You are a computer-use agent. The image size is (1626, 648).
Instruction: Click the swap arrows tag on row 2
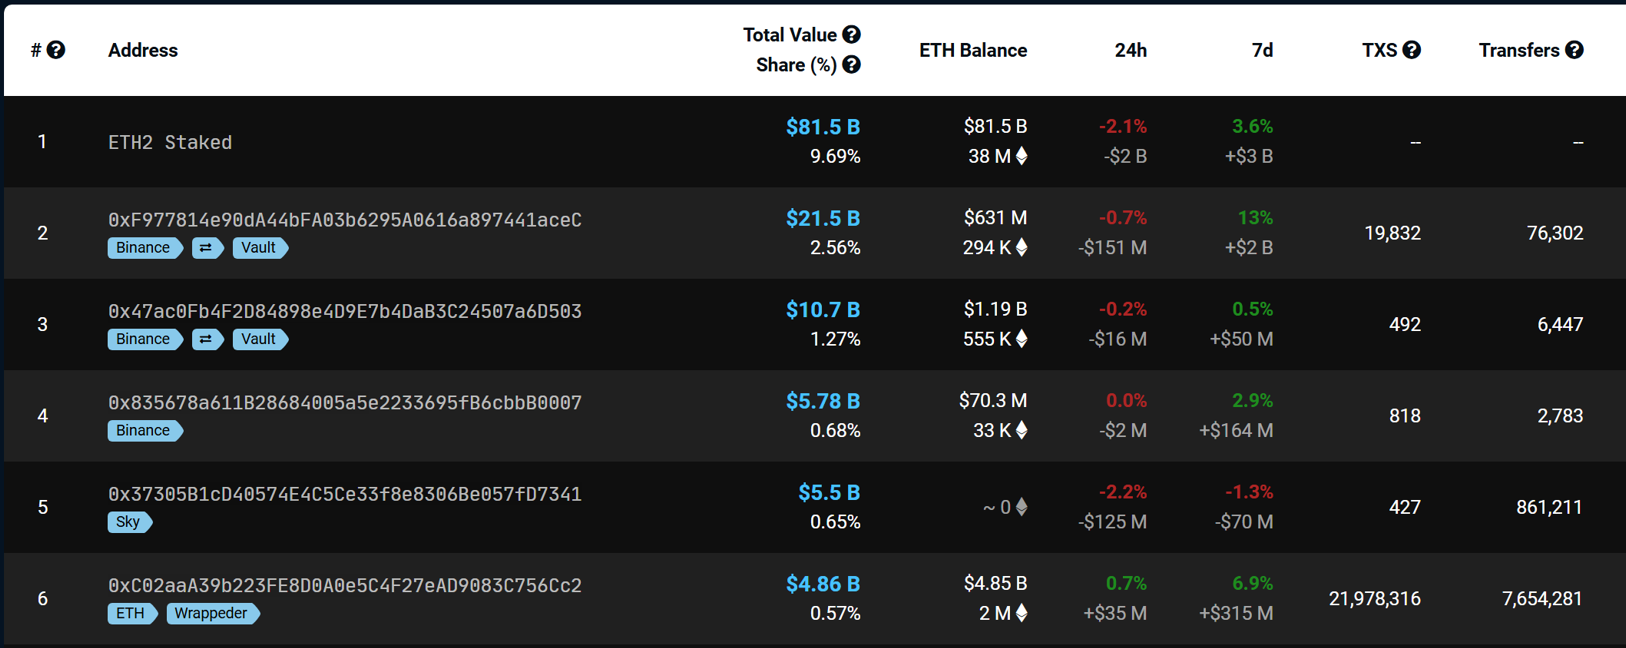[x=206, y=248]
